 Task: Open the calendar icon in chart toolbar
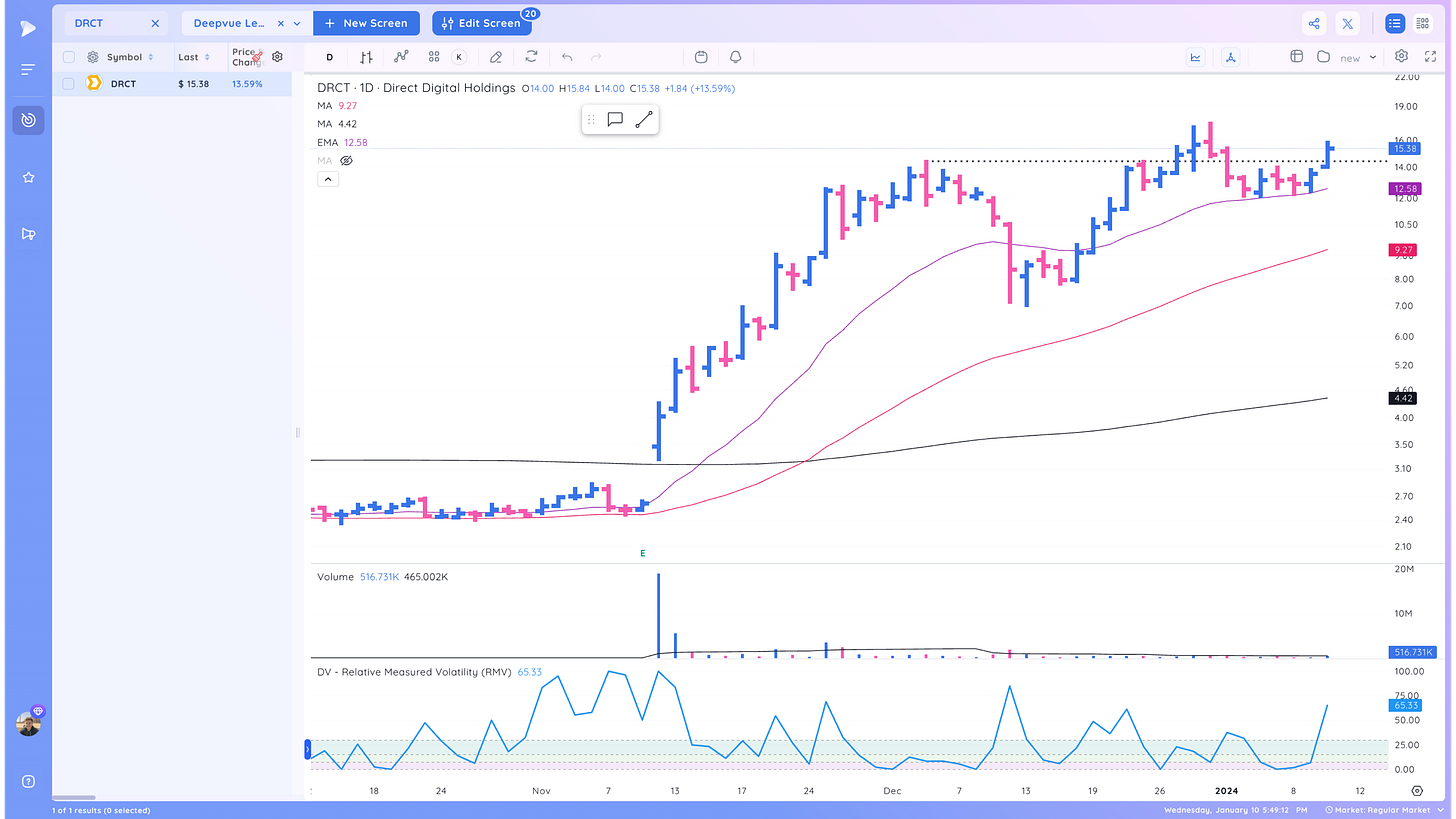point(701,57)
